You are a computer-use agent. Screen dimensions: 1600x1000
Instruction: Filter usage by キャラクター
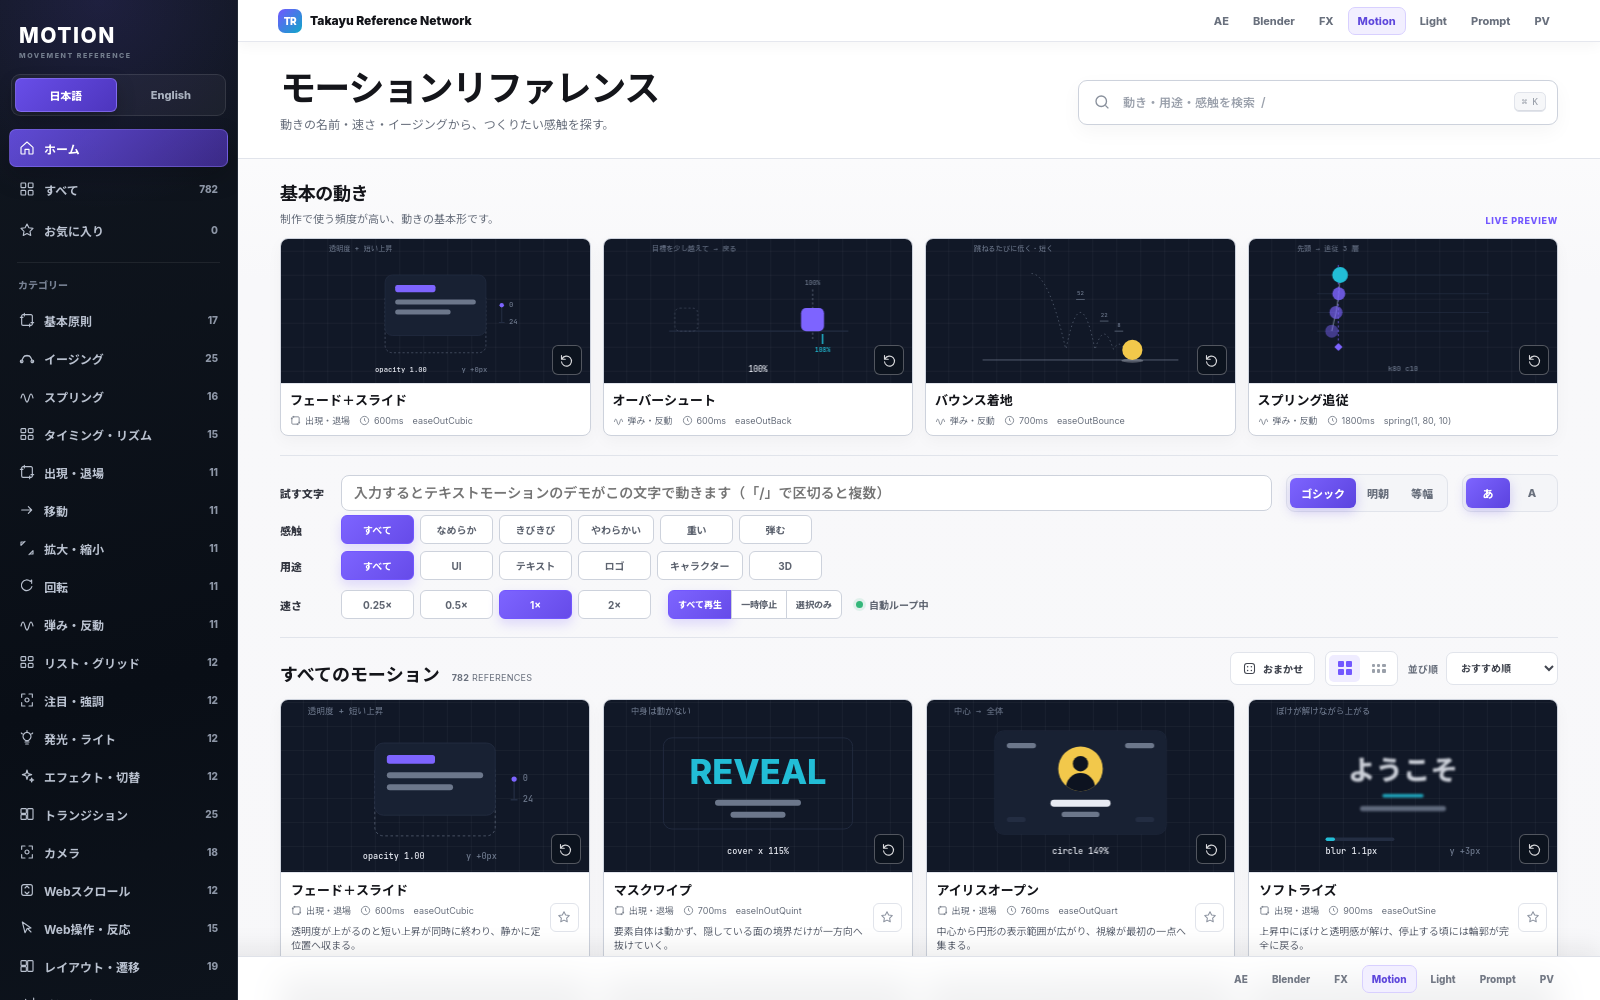click(700, 566)
